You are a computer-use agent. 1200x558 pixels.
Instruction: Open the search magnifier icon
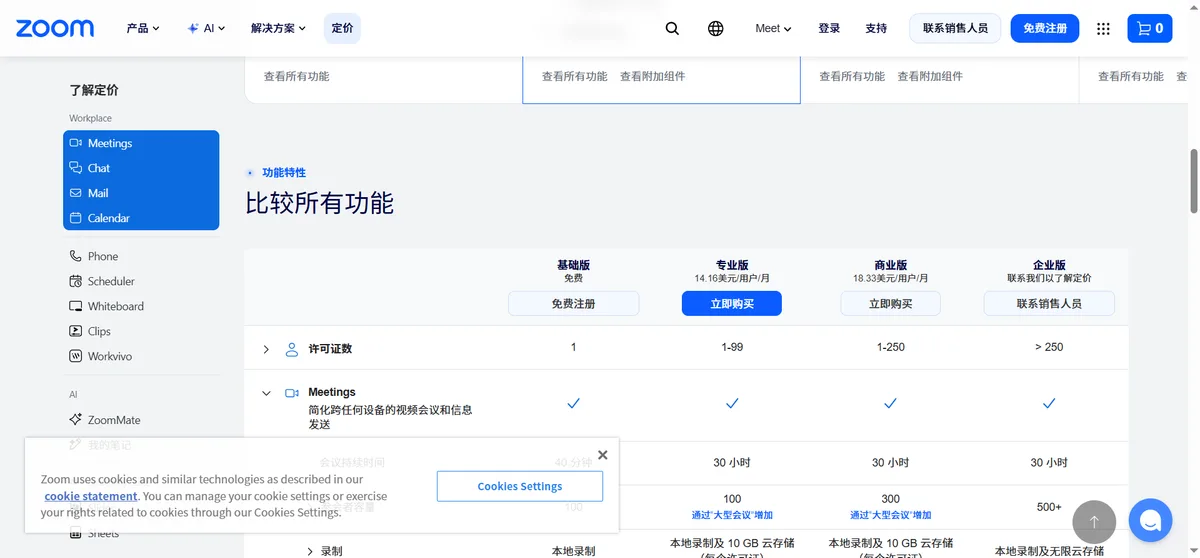click(x=672, y=28)
